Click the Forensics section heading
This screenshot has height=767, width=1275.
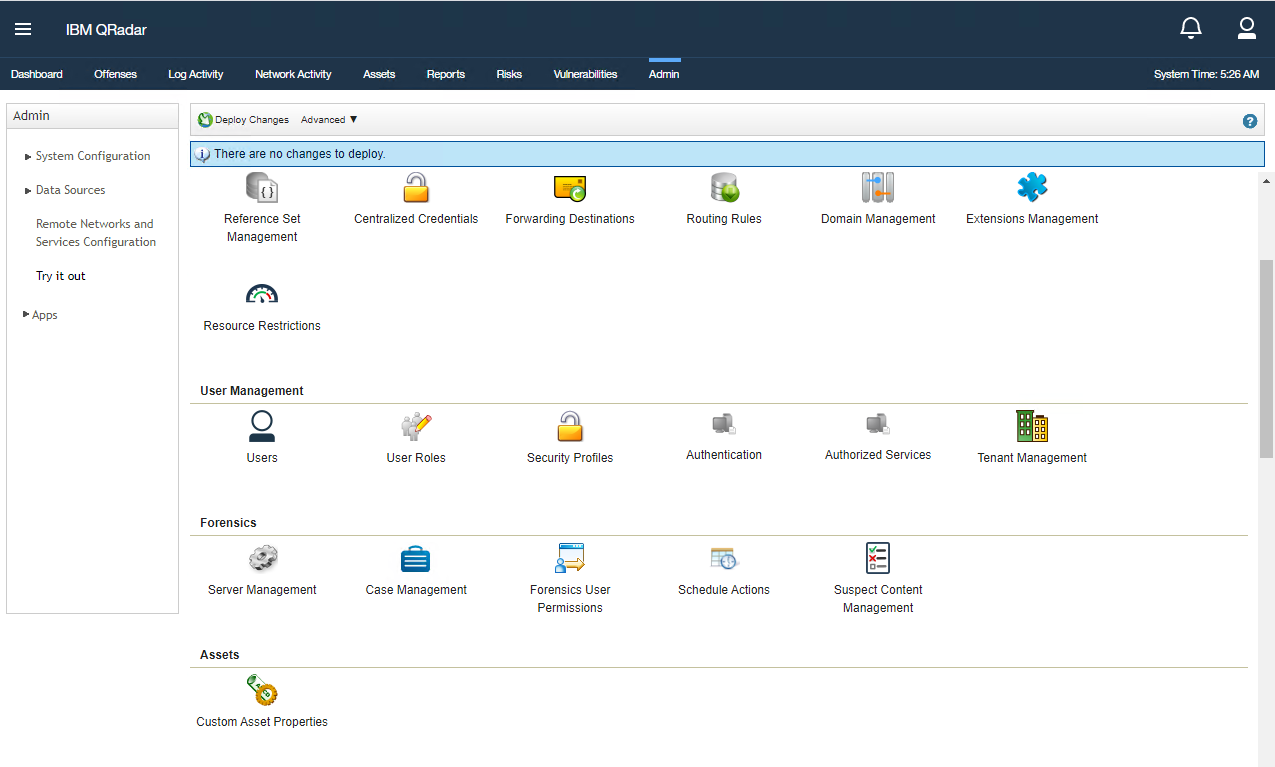tap(228, 523)
